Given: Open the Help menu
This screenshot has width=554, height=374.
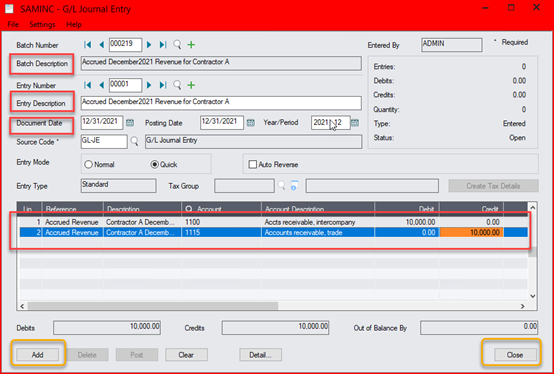Looking at the screenshot, I should (x=74, y=25).
